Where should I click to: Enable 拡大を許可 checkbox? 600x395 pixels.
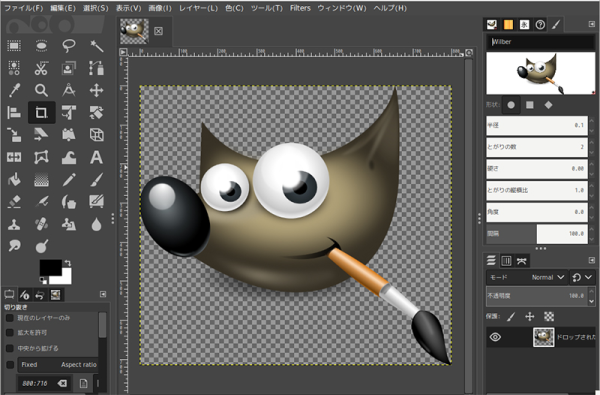(10, 333)
